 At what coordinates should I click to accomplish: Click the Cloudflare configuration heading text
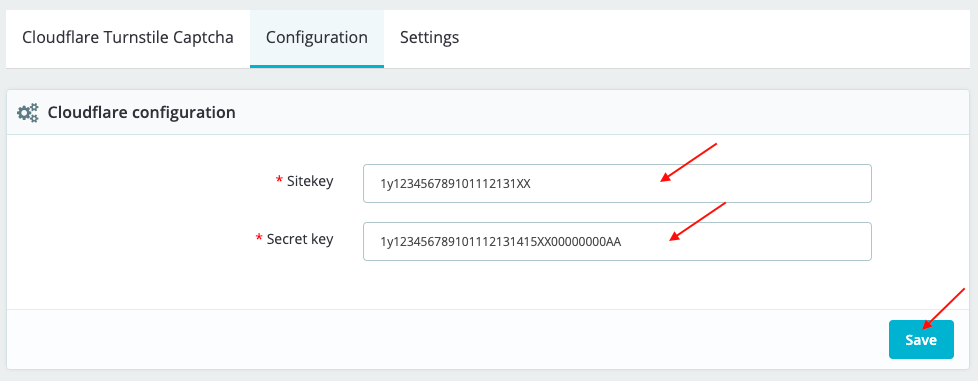pos(142,113)
